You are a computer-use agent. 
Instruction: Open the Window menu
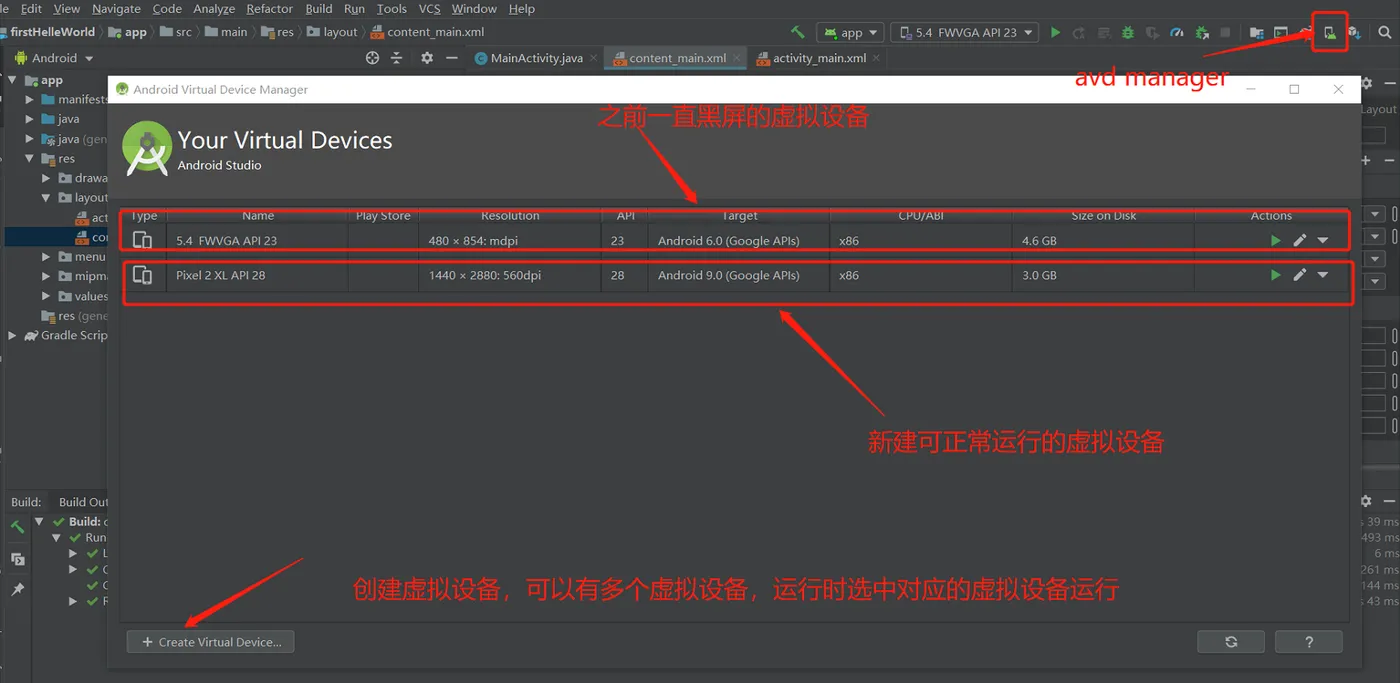click(x=474, y=8)
